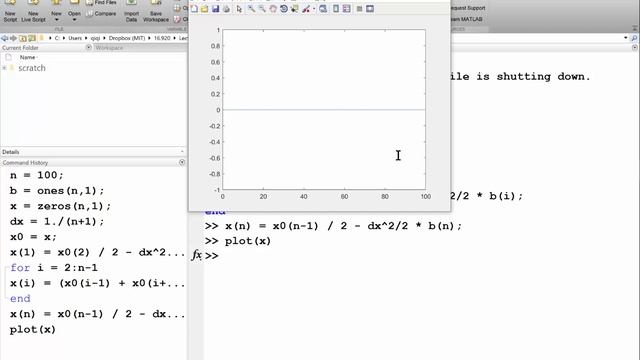Image resolution: width=640 pixels, height=360 pixels.
Task: Click the browse for folder icon
Action: pos(32,38)
